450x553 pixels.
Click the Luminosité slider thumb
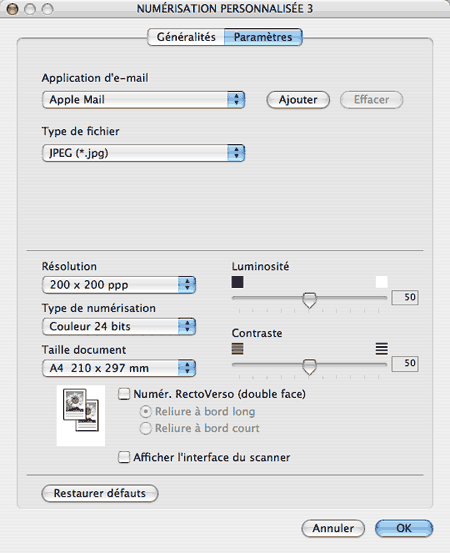click(x=310, y=300)
